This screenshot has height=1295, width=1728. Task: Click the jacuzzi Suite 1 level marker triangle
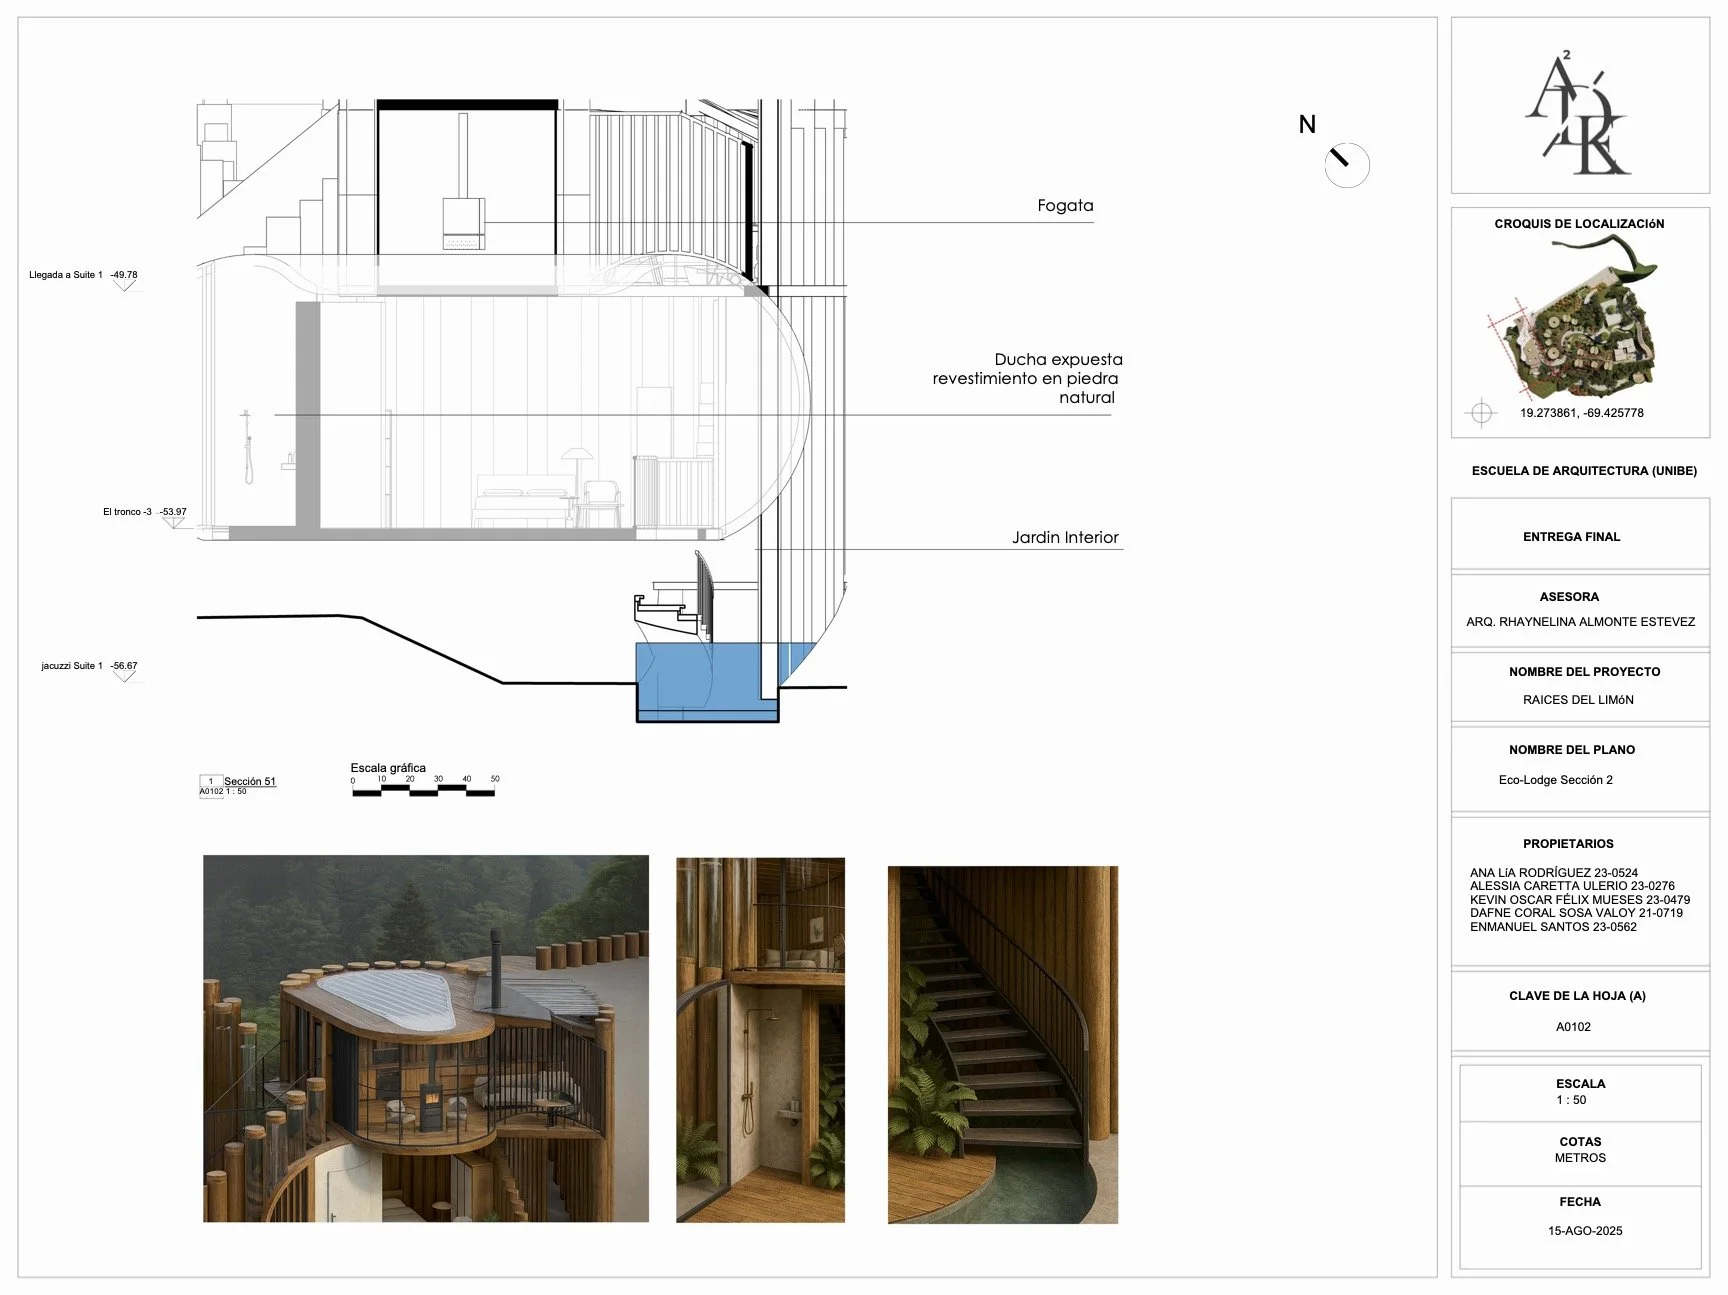124,676
